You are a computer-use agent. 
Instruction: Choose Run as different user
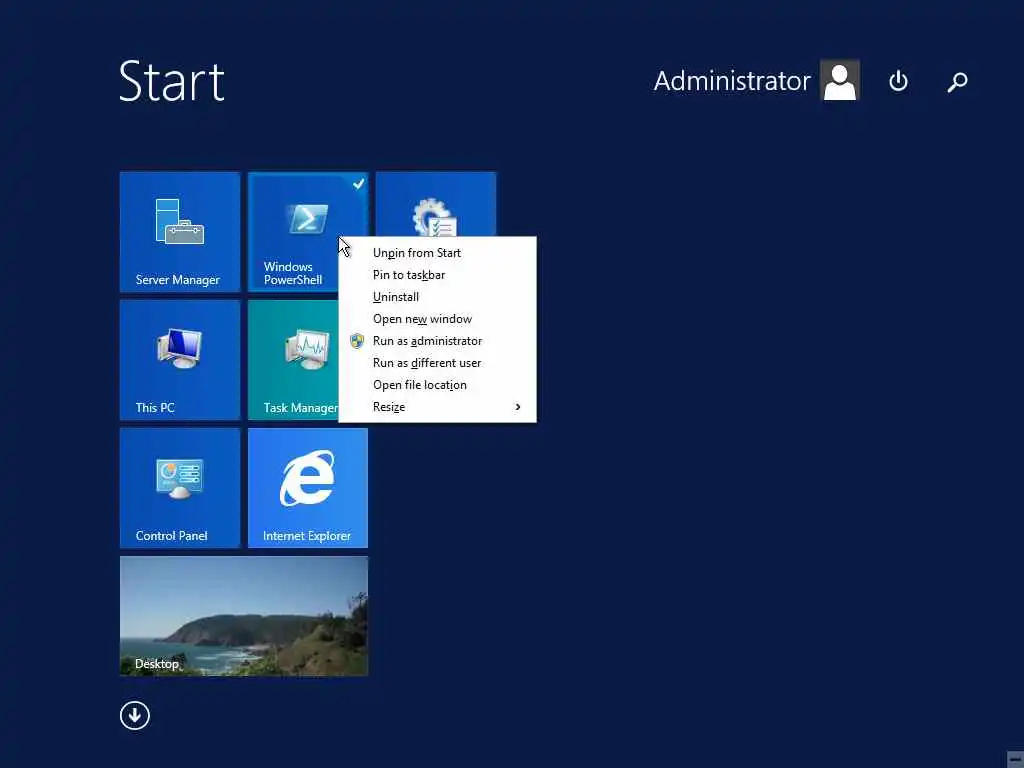tap(438, 363)
